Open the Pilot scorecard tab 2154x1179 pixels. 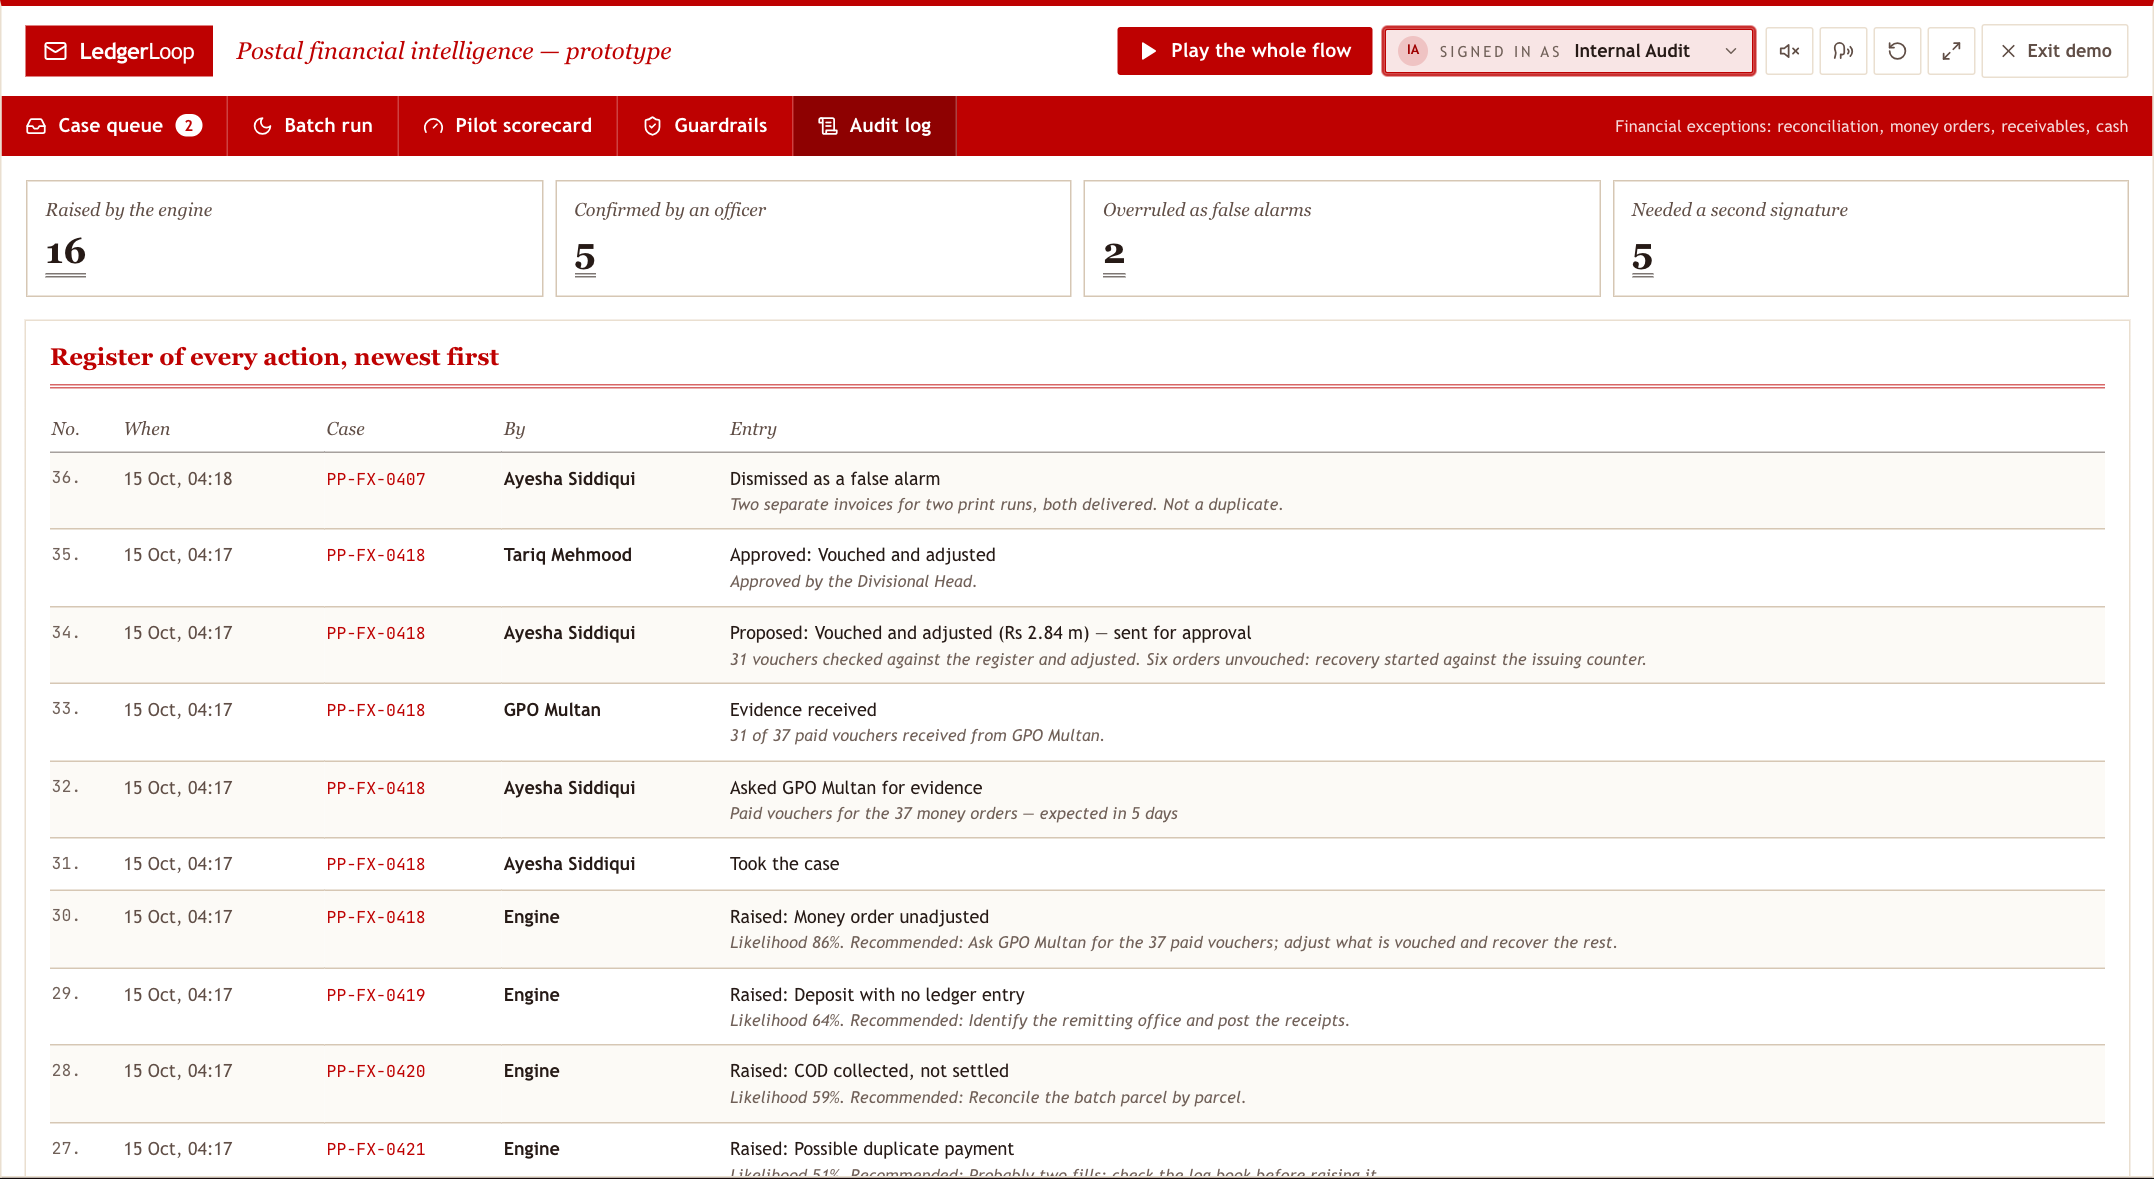coord(508,126)
